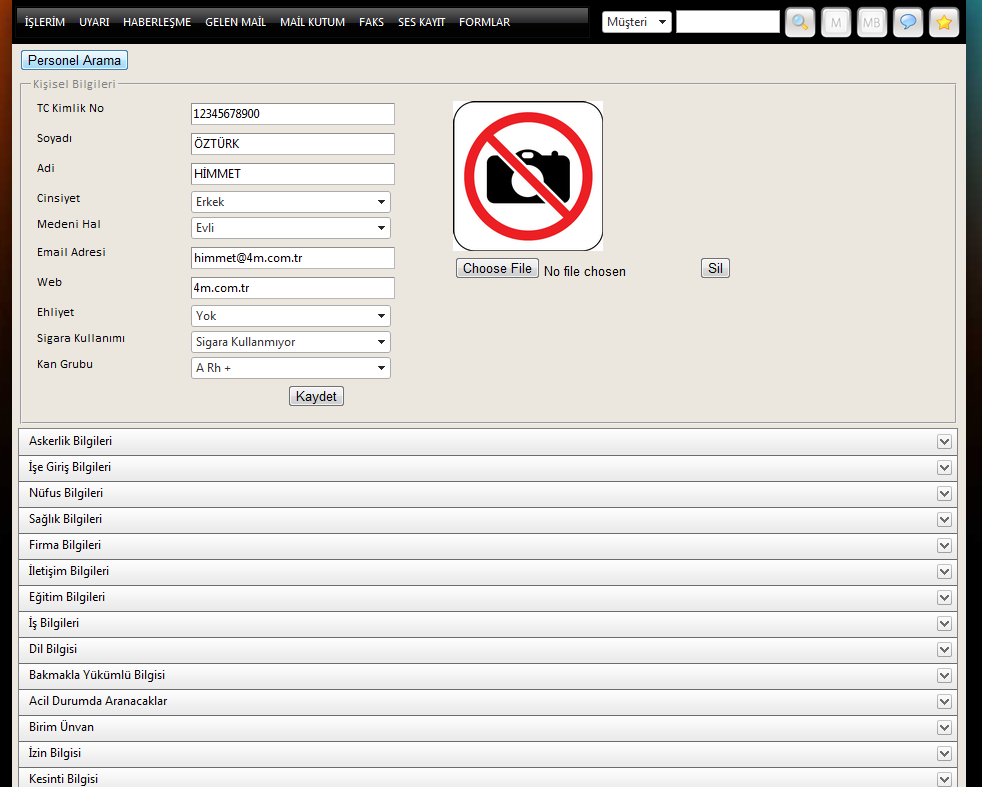Image resolution: width=982 pixels, height=787 pixels.
Task: Click the star favorites icon
Action: pyautogui.click(x=944, y=22)
